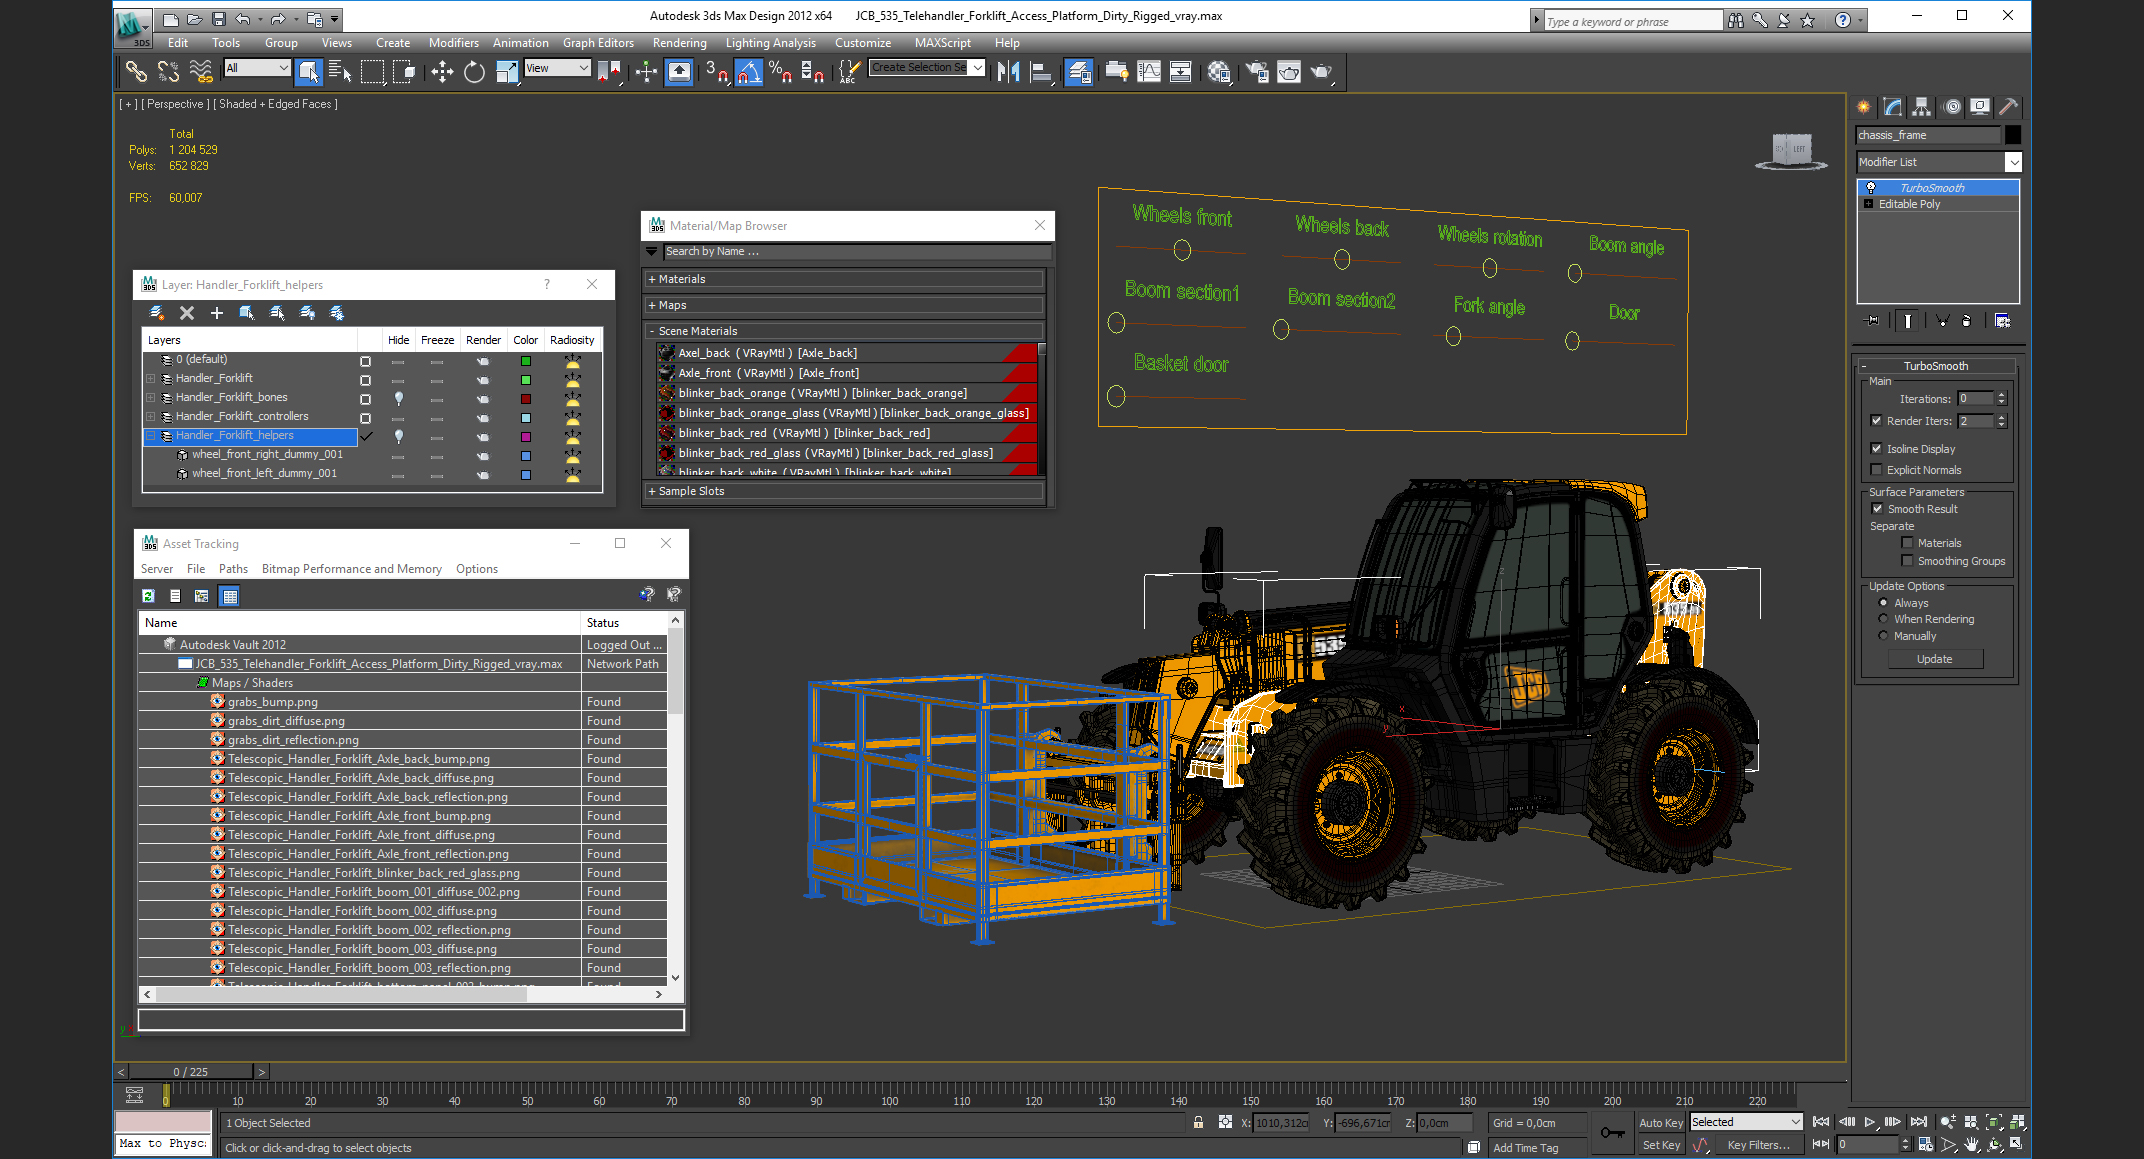Screen dimensions: 2144x1159
Task: Click the Search by Name field
Action: [857, 251]
